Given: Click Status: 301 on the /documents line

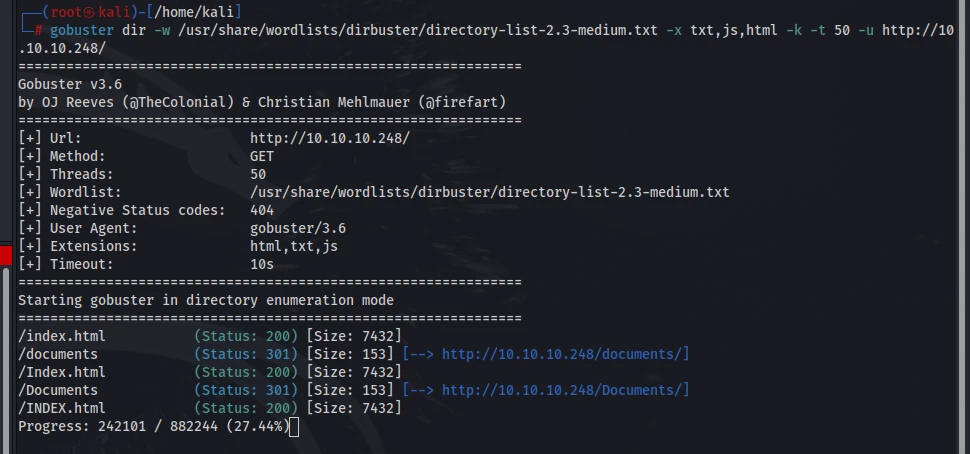Looking at the screenshot, I should pos(246,354).
